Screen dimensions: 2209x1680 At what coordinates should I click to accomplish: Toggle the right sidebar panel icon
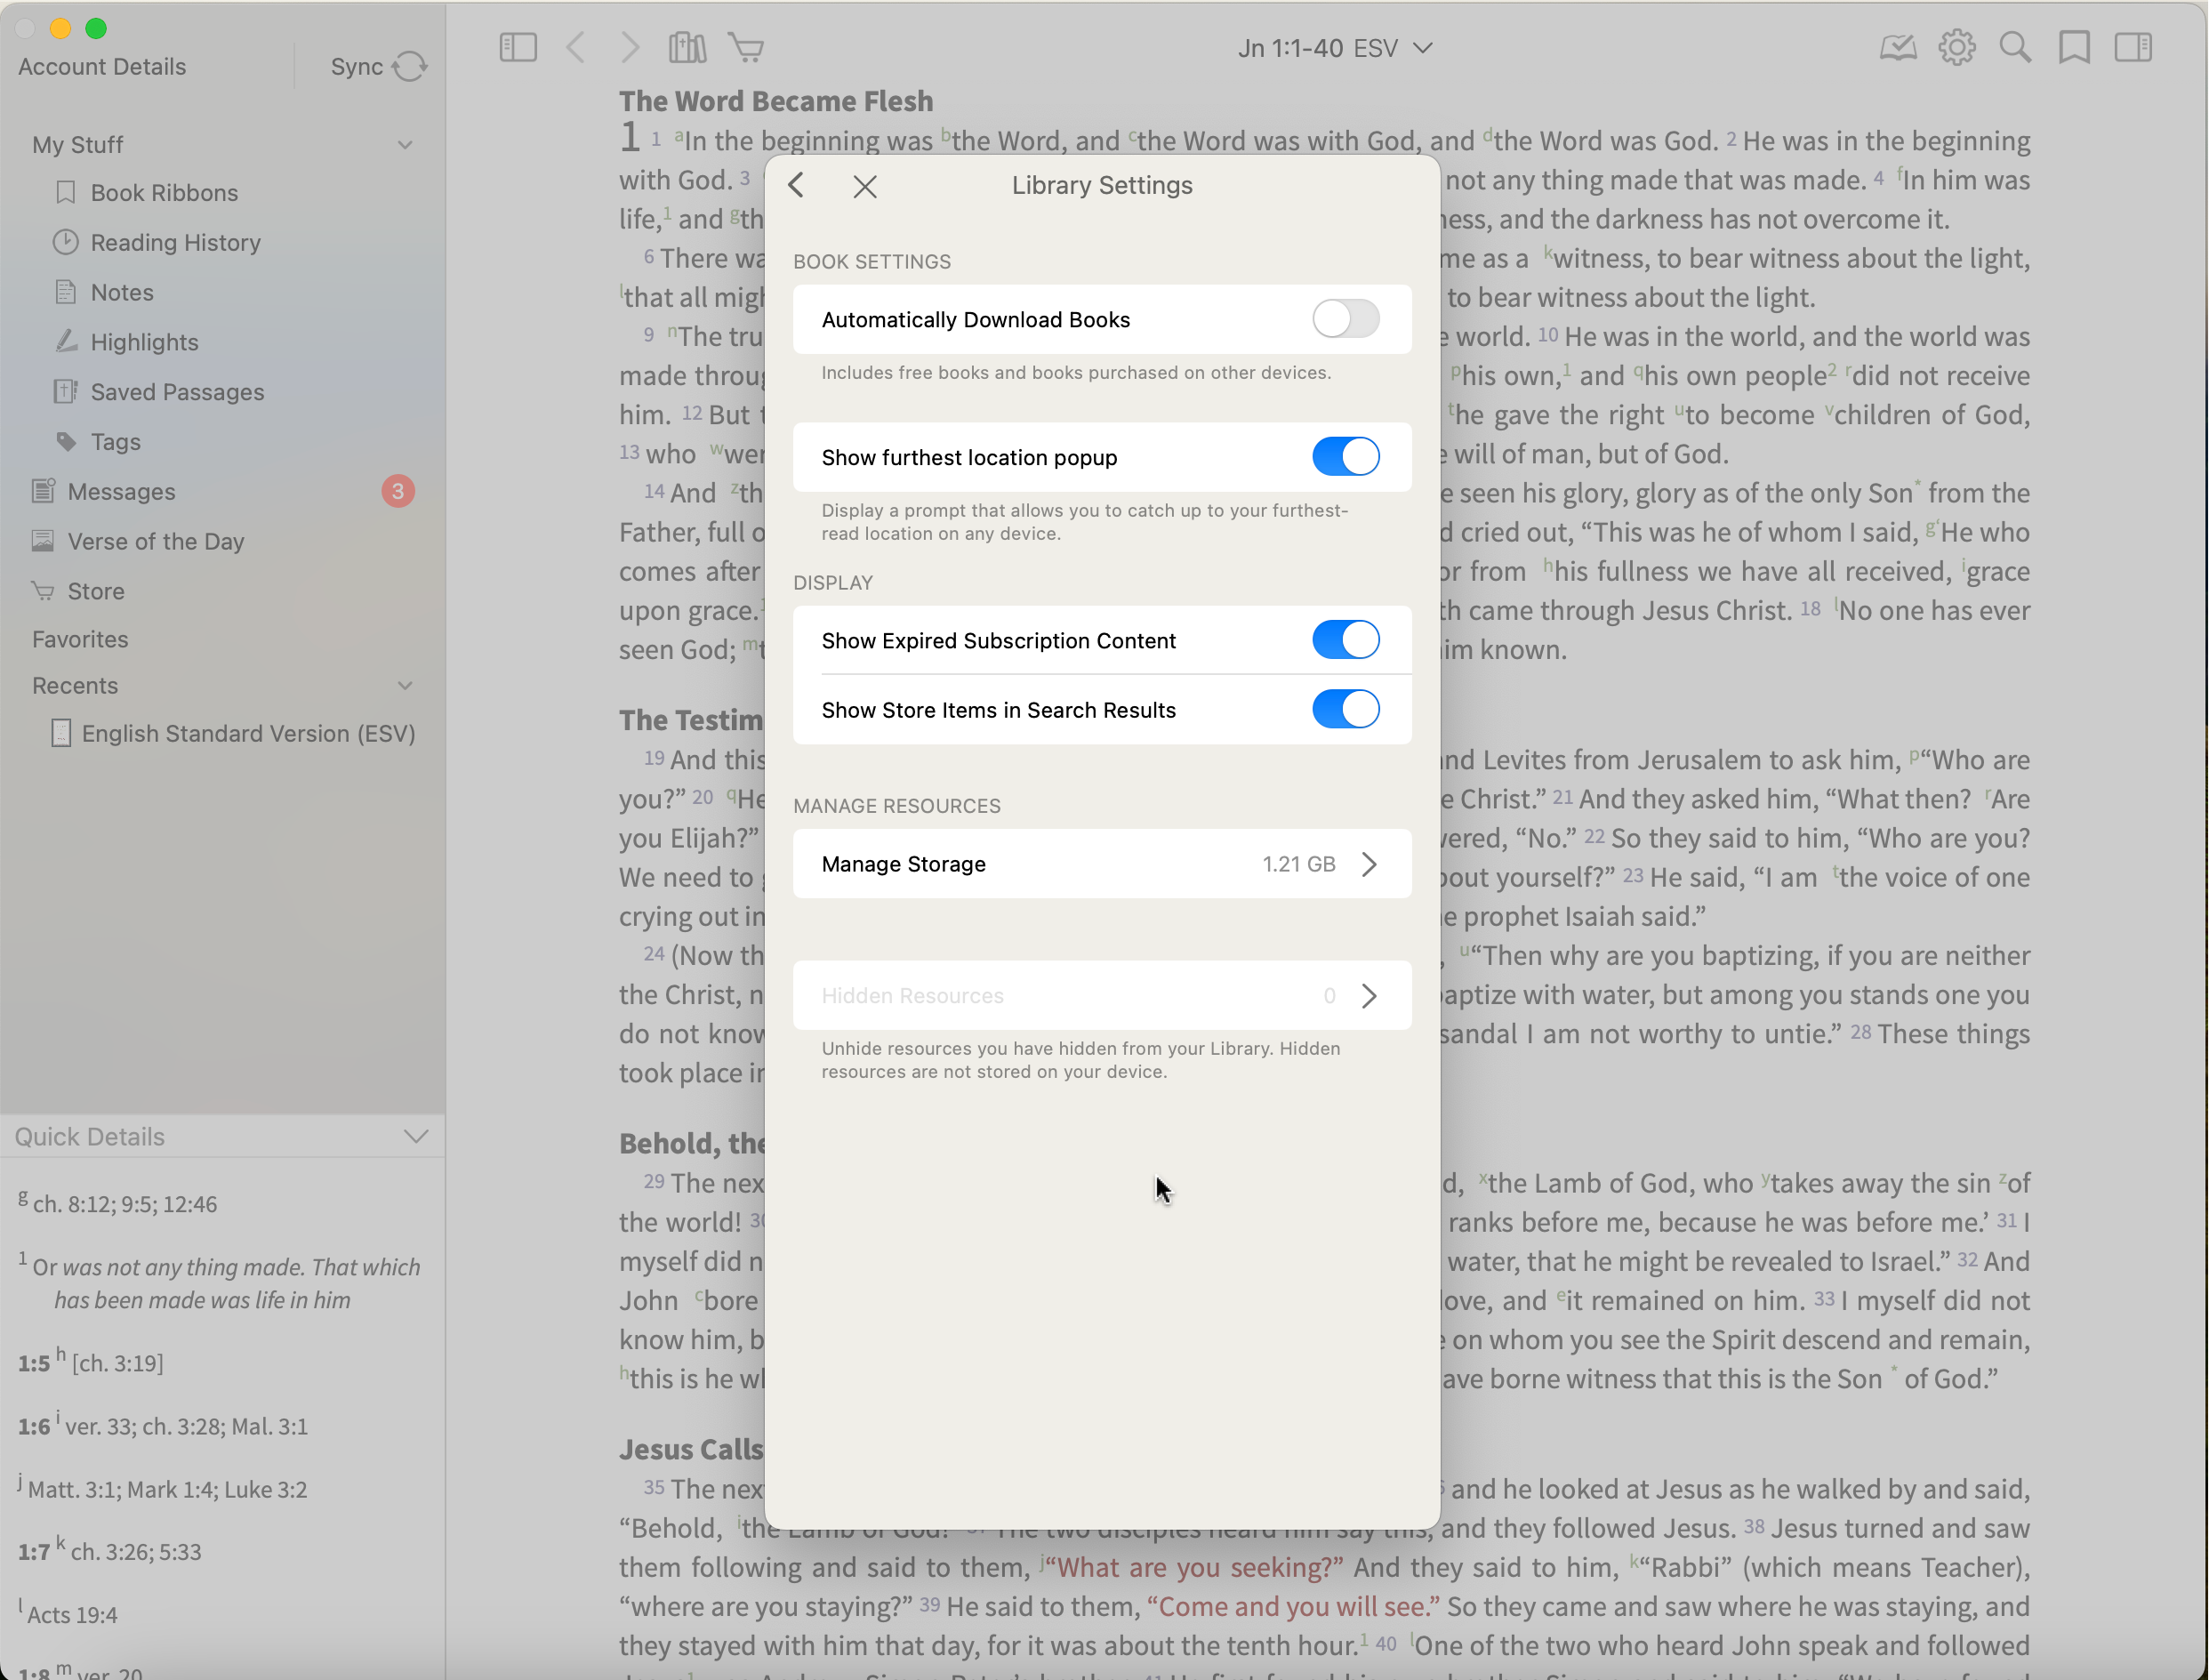pyautogui.click(x=2133, y=47)
